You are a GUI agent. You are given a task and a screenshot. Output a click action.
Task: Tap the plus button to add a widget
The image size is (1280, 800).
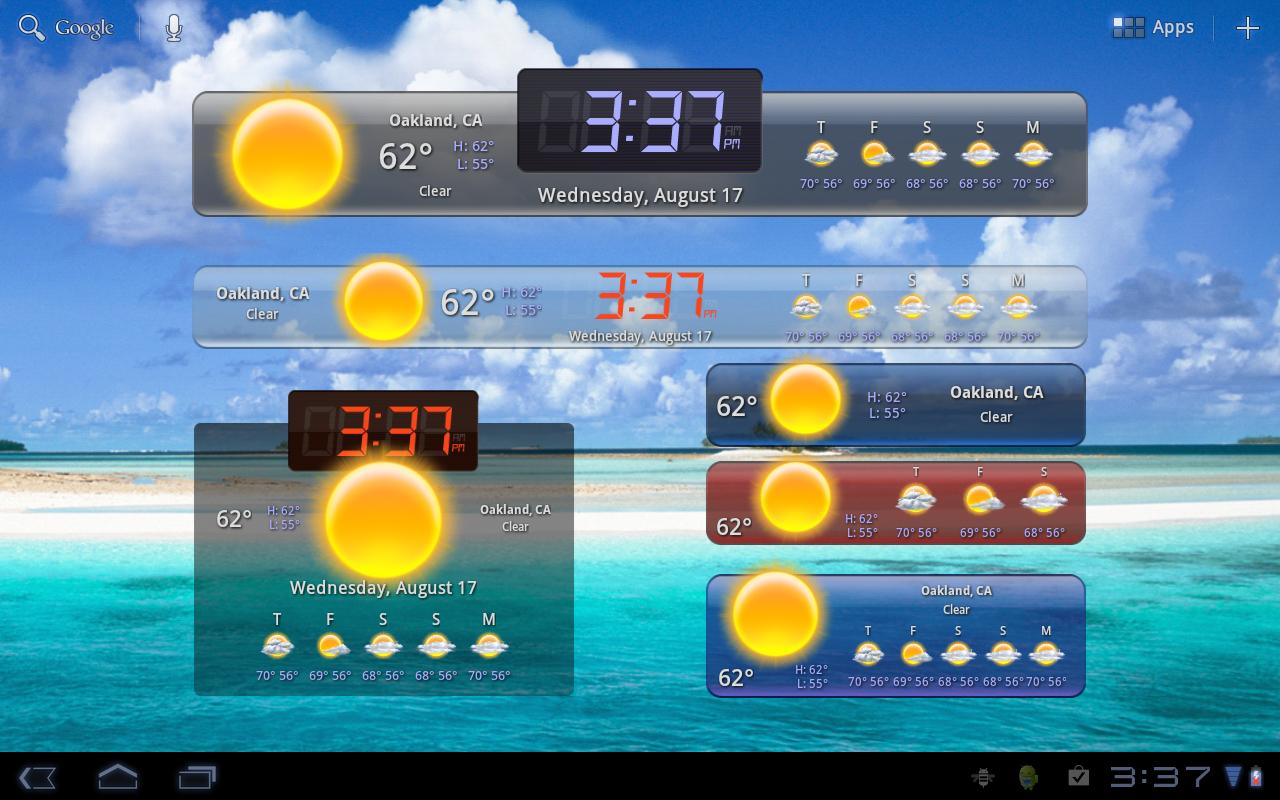[1248, 27]
